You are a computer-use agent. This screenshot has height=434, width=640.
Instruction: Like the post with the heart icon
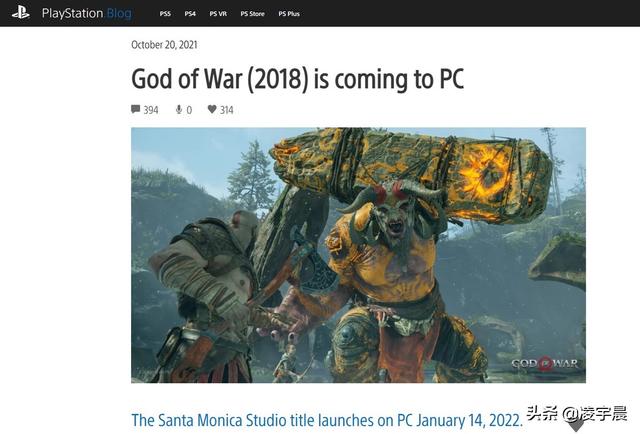212,109
